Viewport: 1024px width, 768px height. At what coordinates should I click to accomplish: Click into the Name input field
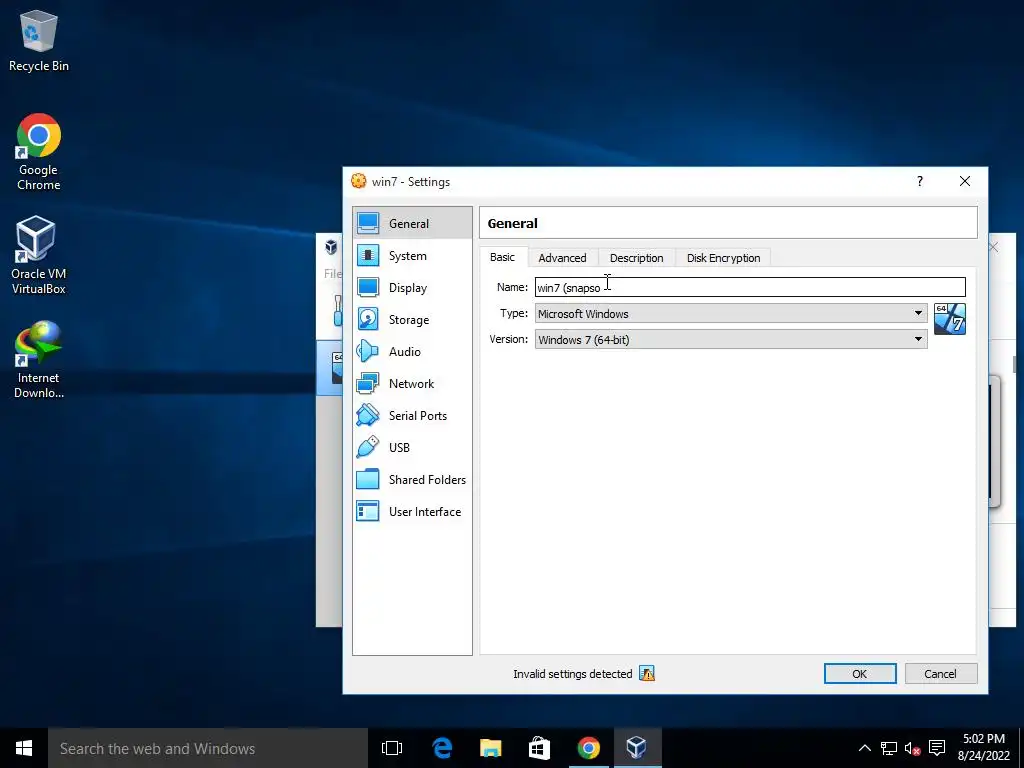750,287
